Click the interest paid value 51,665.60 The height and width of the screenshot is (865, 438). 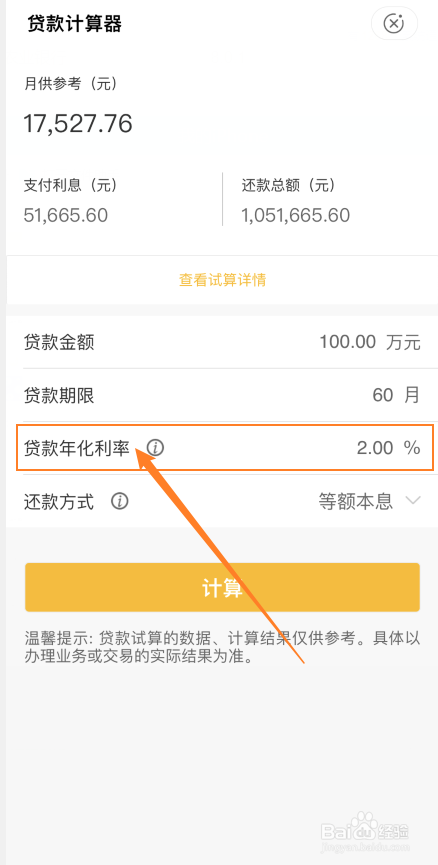(x=66, y=215)
